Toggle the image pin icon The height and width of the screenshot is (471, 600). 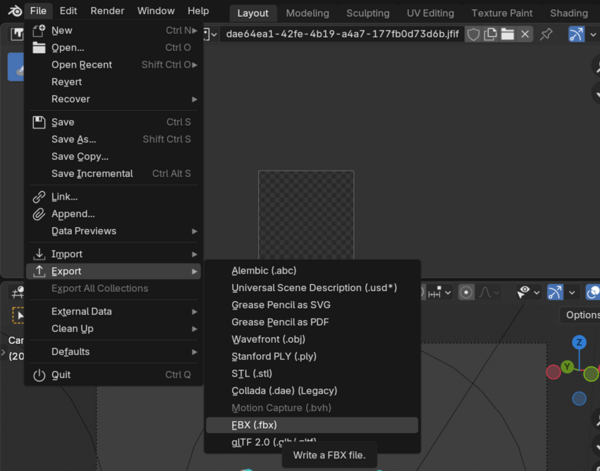pyautogui.click(x=546, y=34)
